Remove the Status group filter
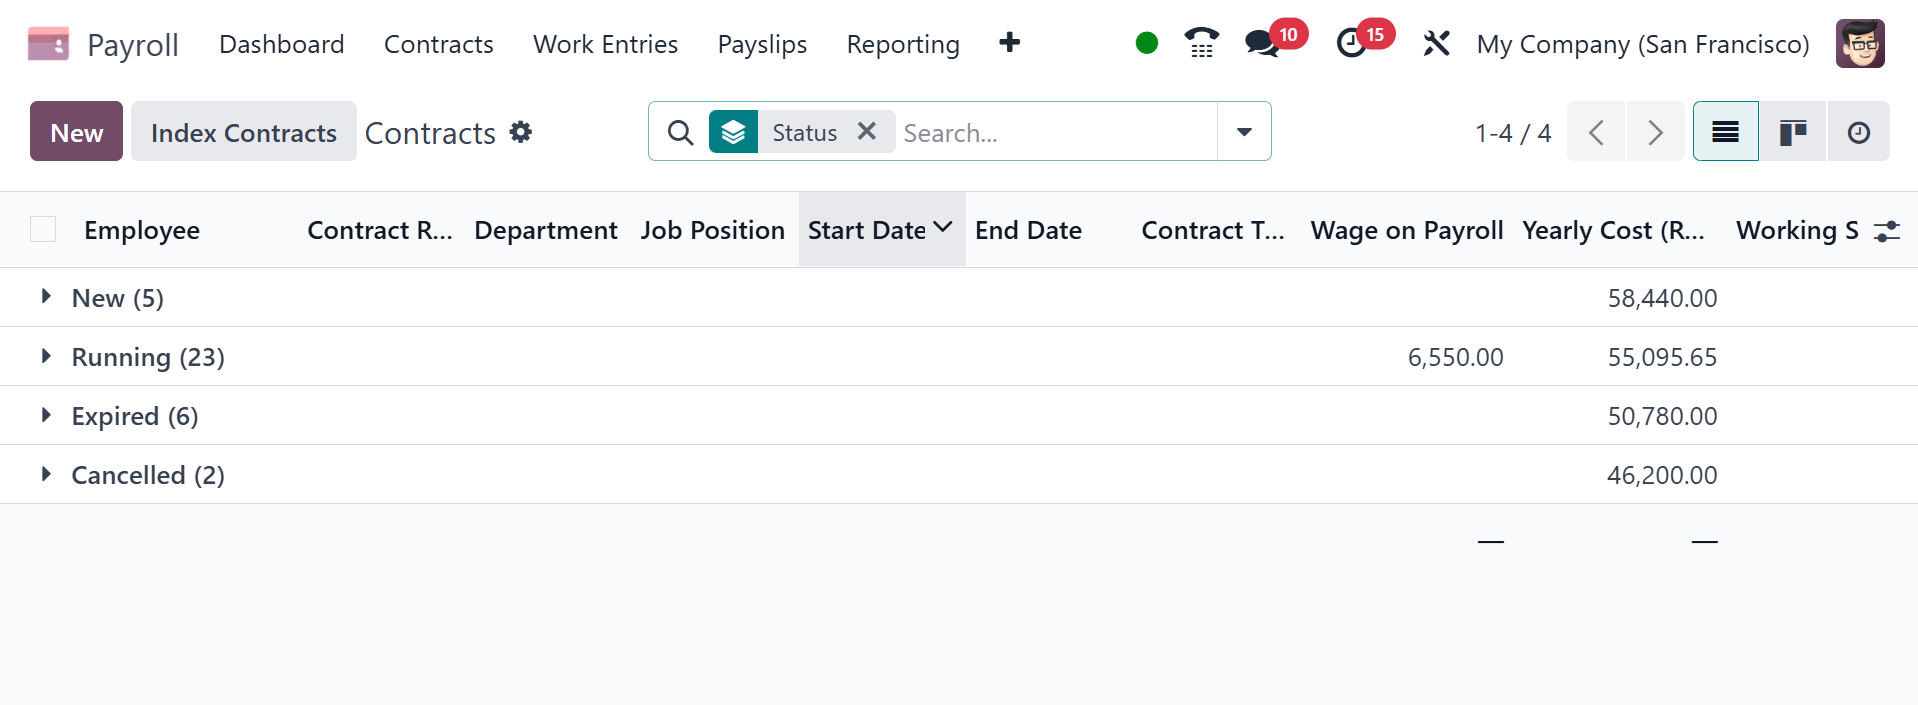 (x=867, y=131)
